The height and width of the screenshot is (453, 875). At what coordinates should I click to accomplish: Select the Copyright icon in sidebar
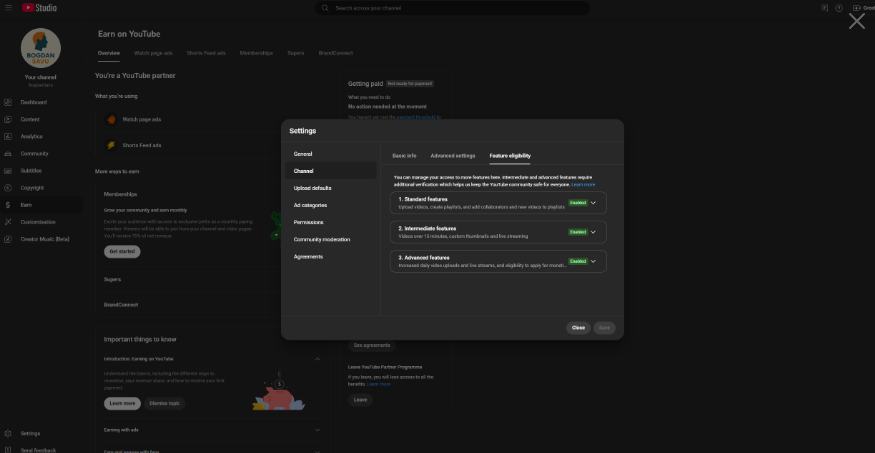[x=8, y=188]
